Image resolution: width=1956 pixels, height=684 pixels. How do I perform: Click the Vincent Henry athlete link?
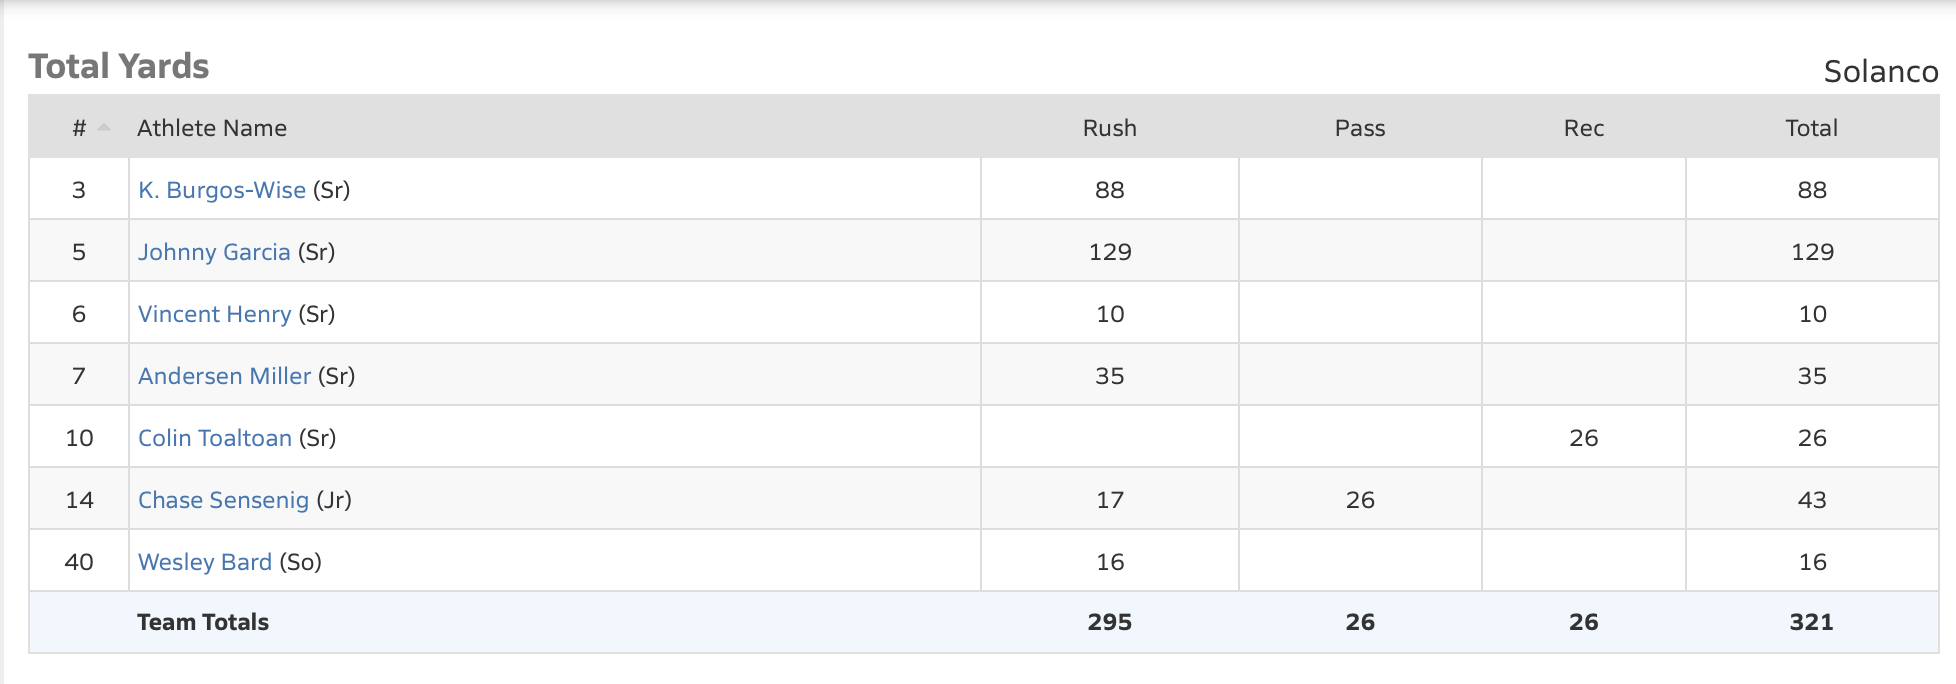(x=215, y=314)
